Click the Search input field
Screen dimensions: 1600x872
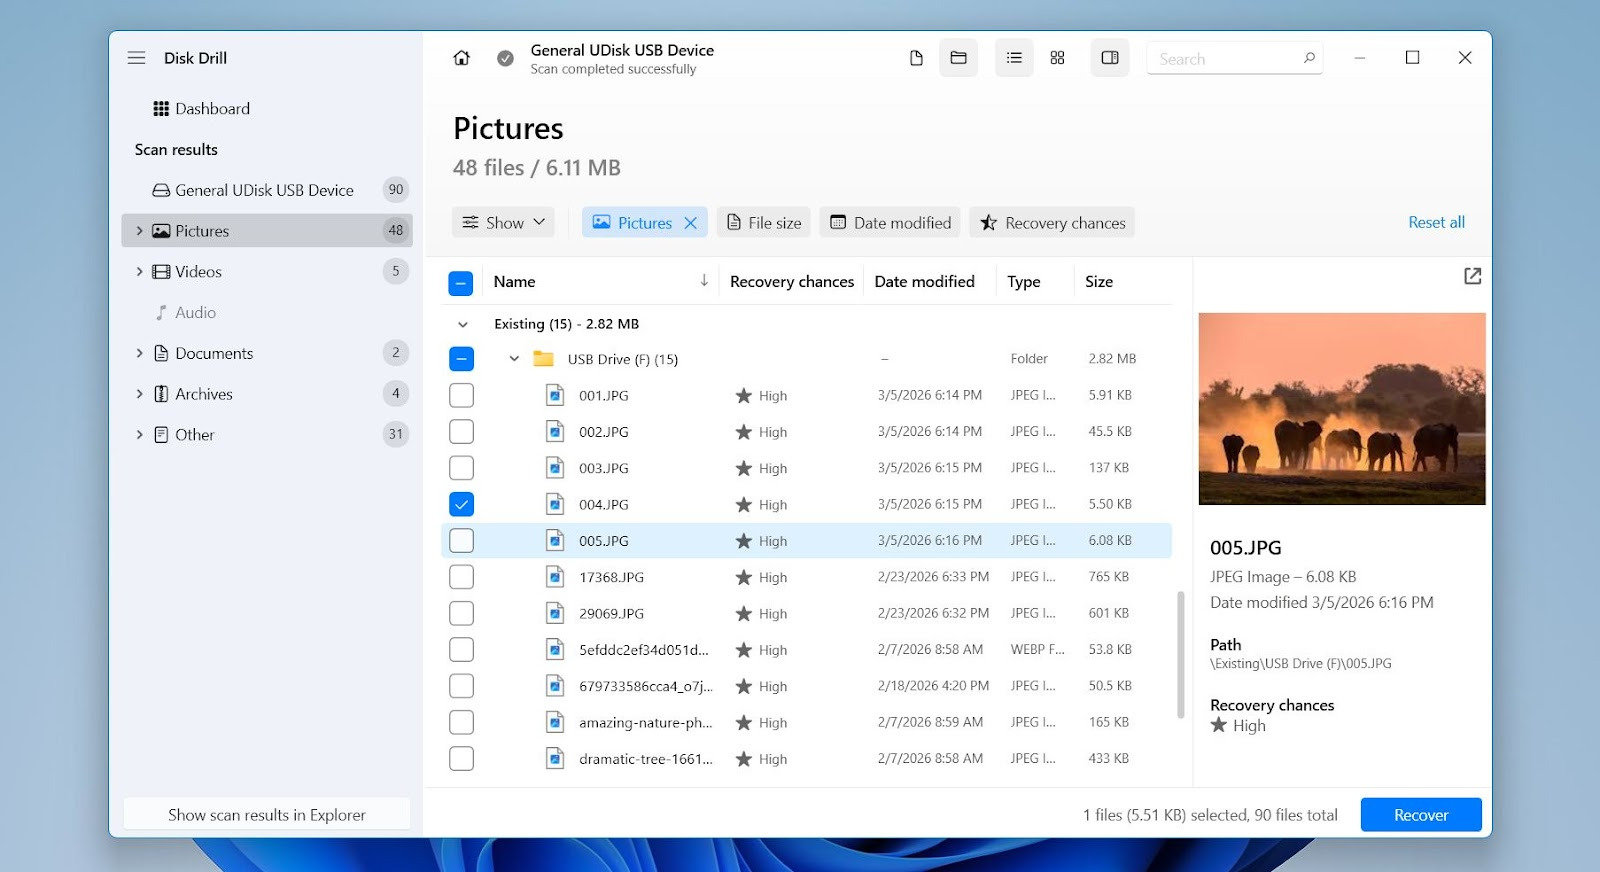(x=1225, y=59)
